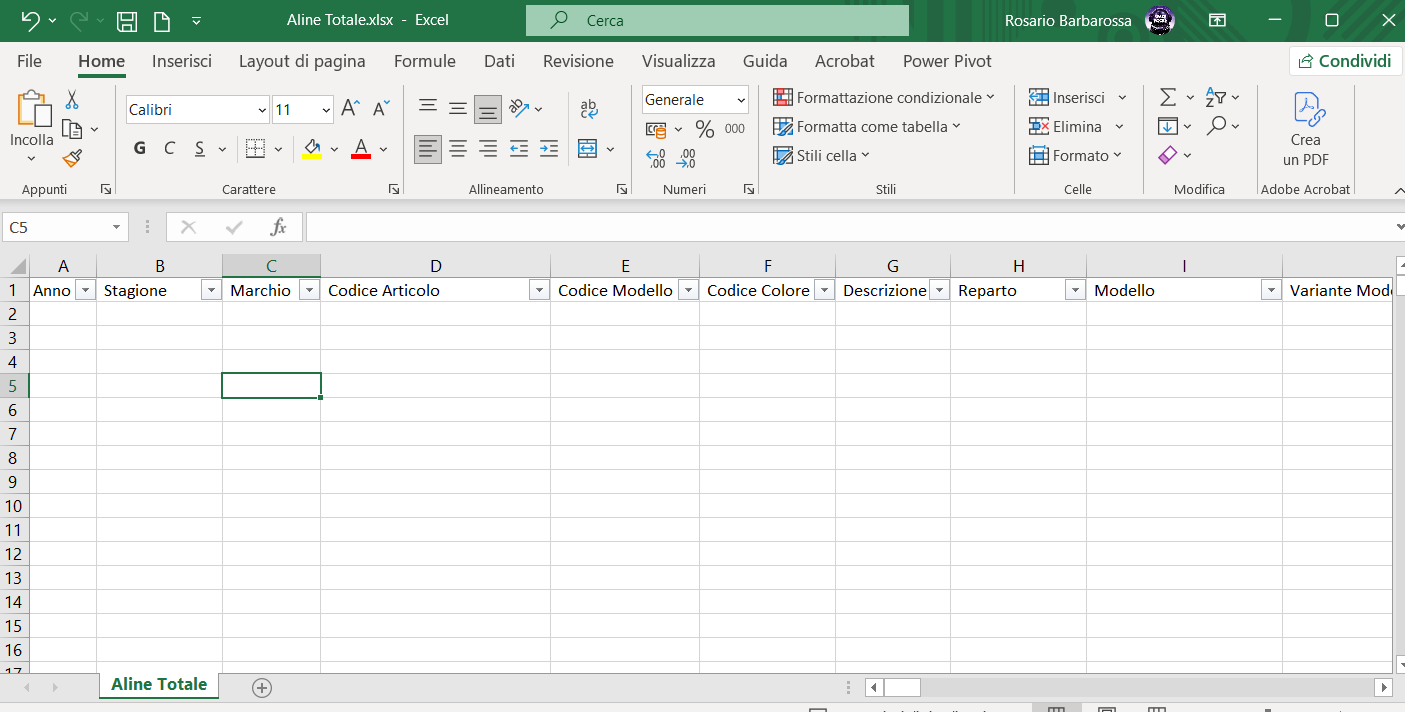Image resolution: width=1405 pixels, height=712 pixels.
Task: Open the Sort and Filter A-Z icon
Action: (1216, 97)
